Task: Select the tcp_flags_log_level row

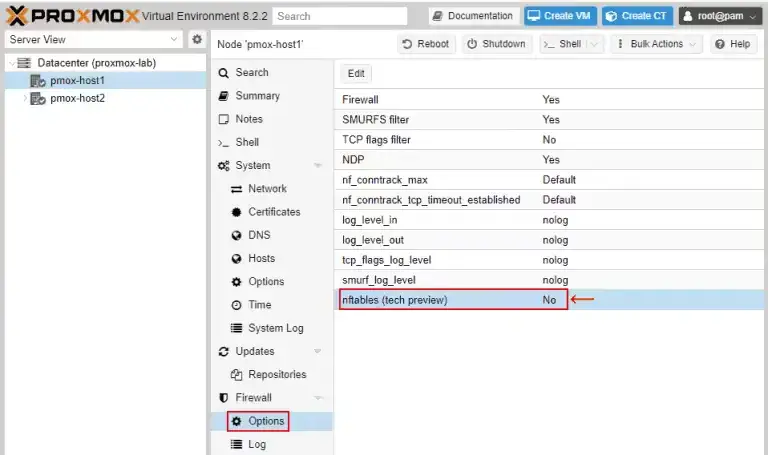Action: [x=549, y=260]
